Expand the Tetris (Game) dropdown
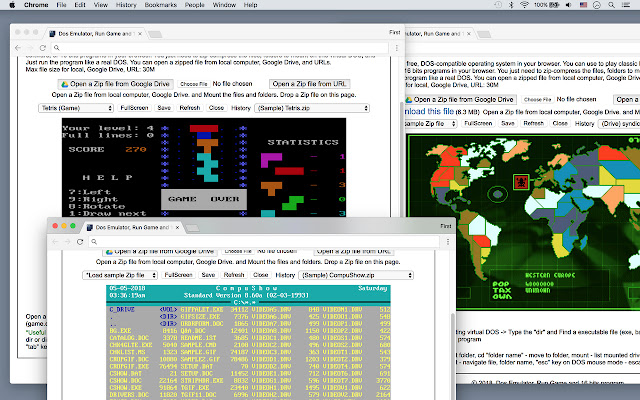 (x=76, y=108)
